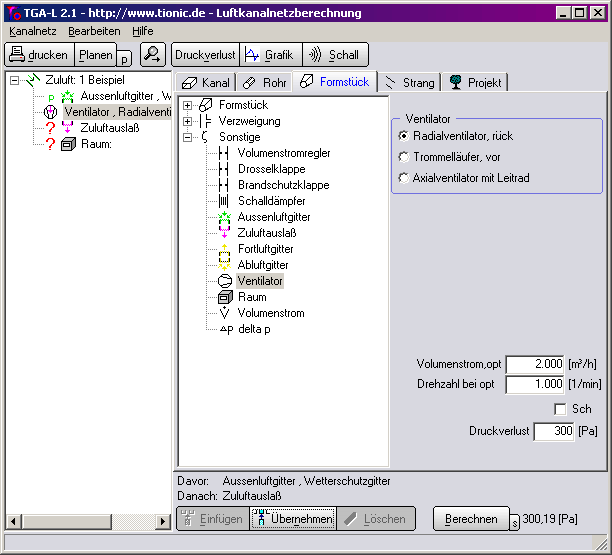Click the magnifier search icon in toolbar
Image resolution: width=612 pixels, height=555 pixels.
click(152, 55)
